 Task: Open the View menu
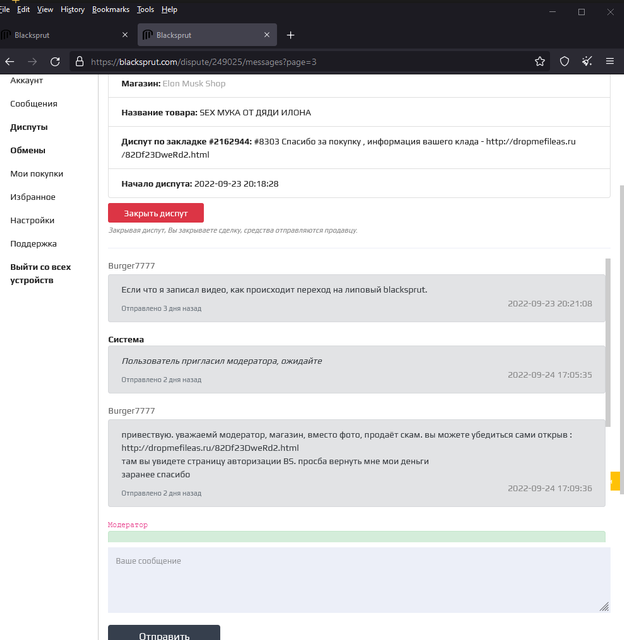(x=45, y=9)
